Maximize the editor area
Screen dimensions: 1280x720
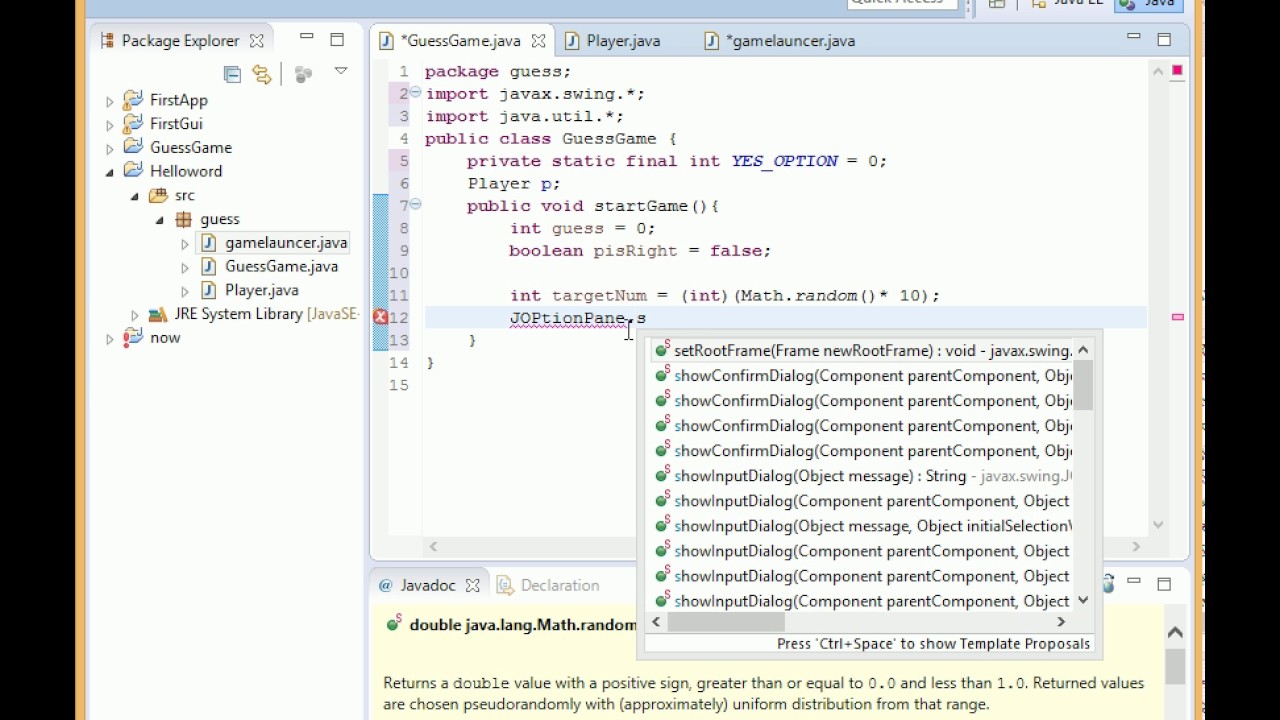coord(1164,40)
